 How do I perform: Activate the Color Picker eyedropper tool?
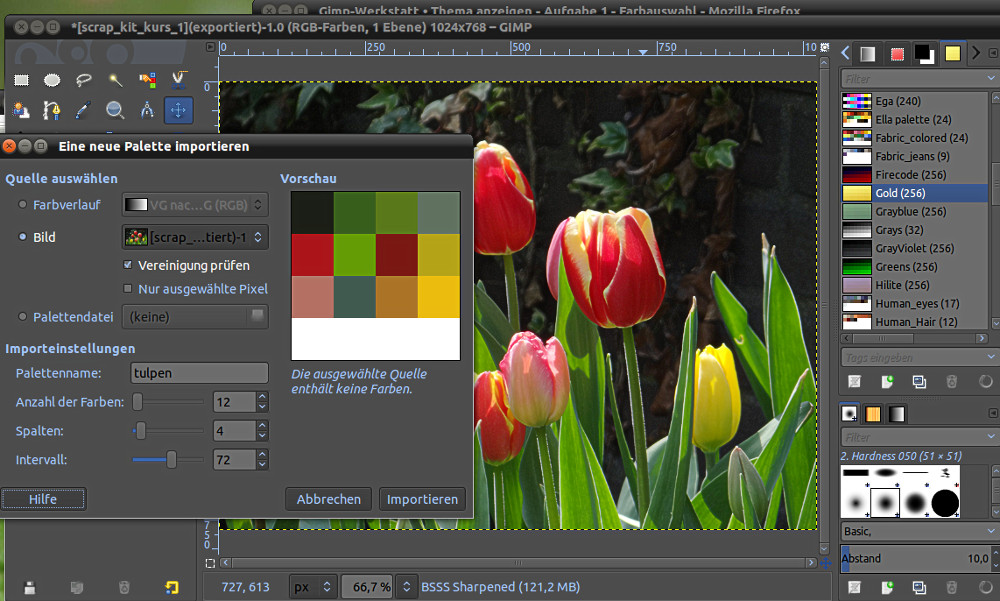(84, 110)
